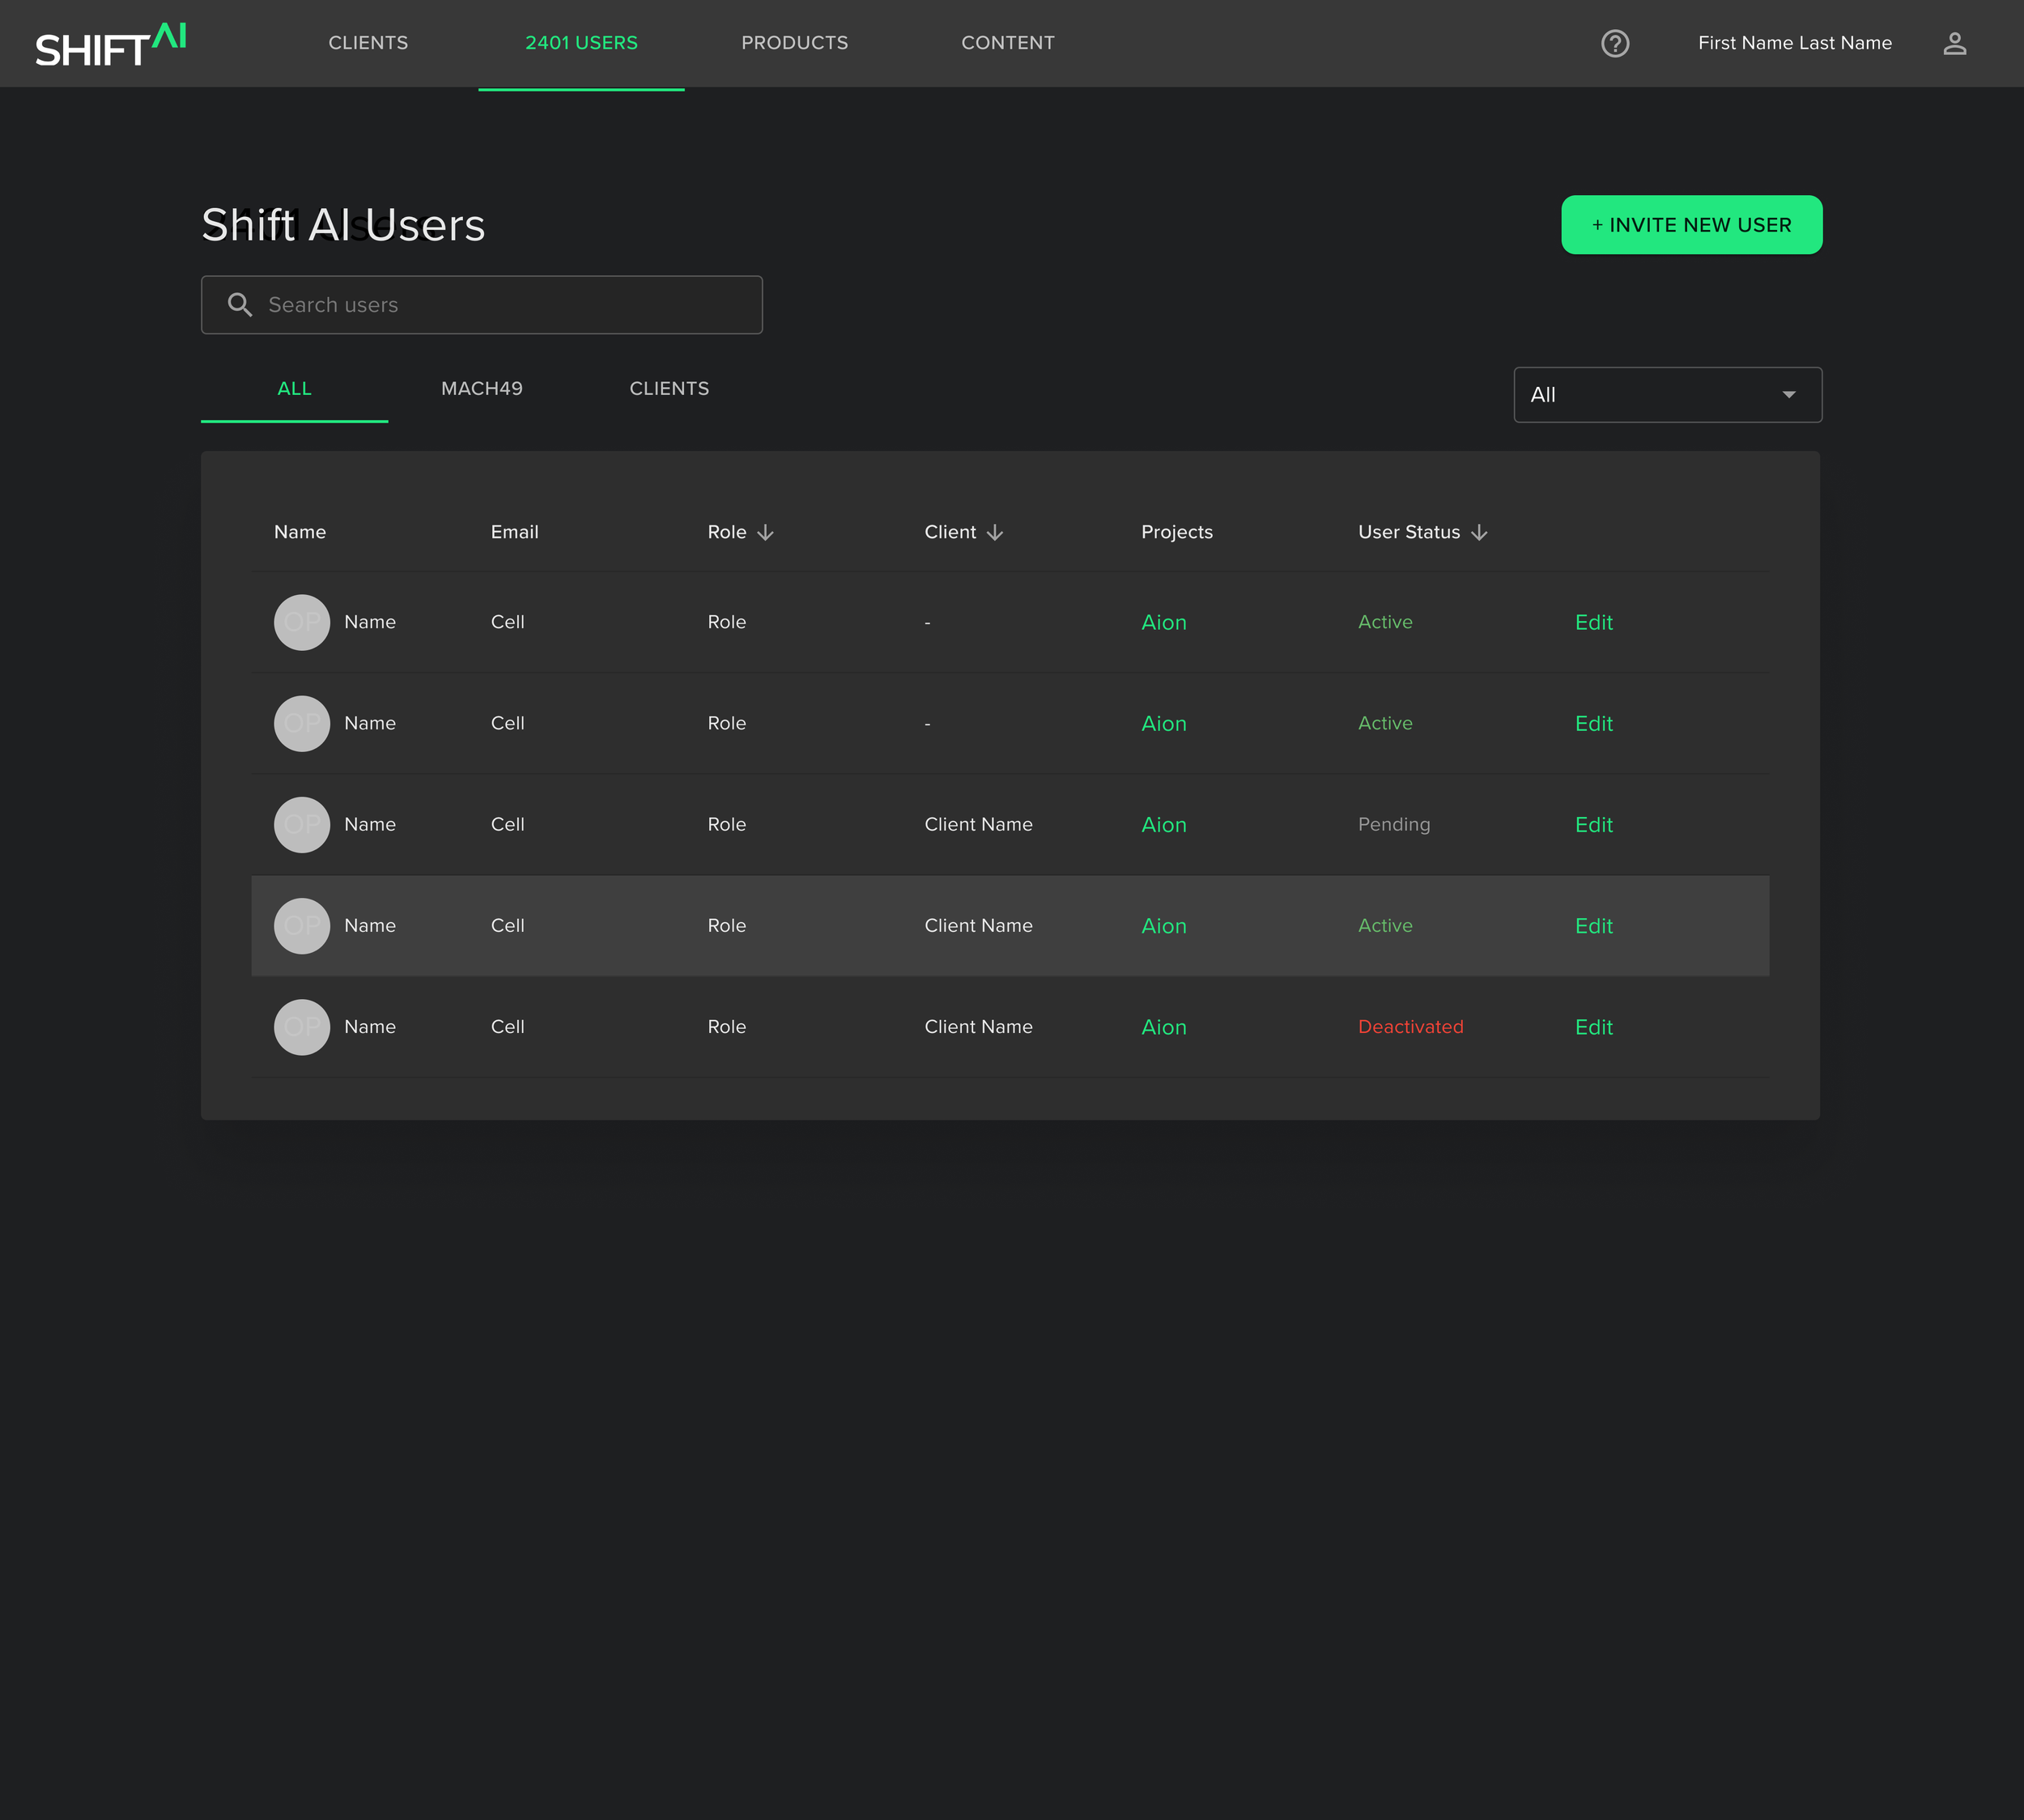Click first row's user avatar
Image resolution: width=2024 pixels, height=1820 pixels.
[x=302, y=622]
